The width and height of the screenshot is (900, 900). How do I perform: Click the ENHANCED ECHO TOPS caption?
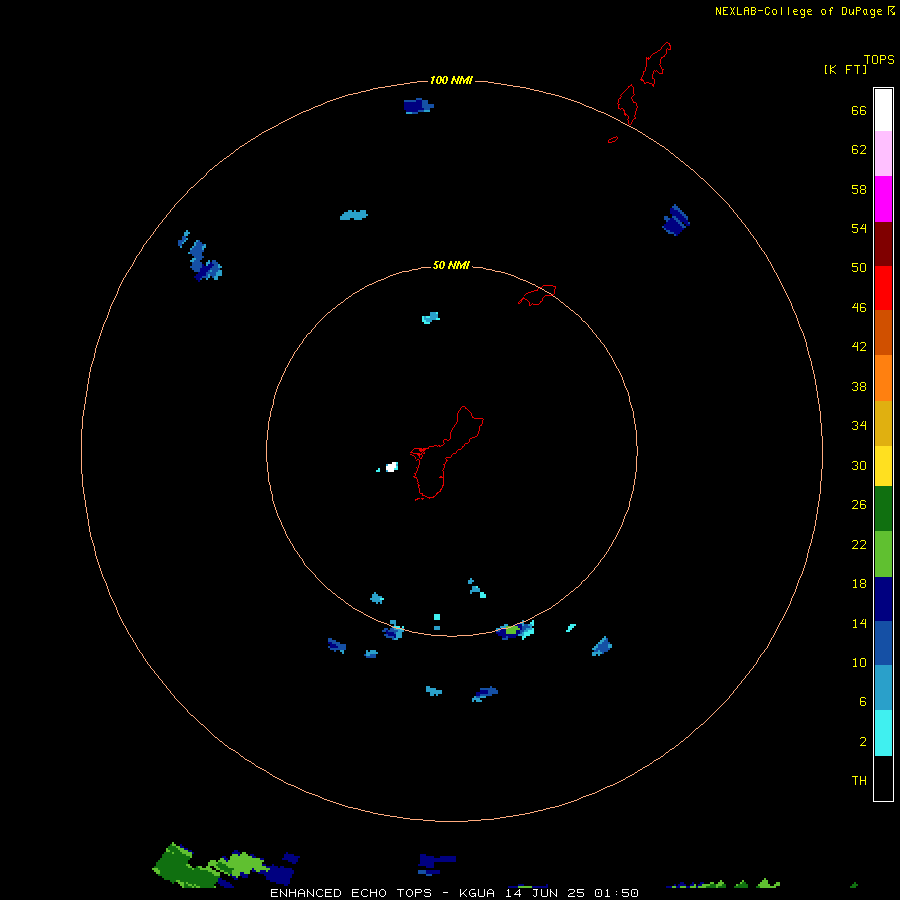351,893
